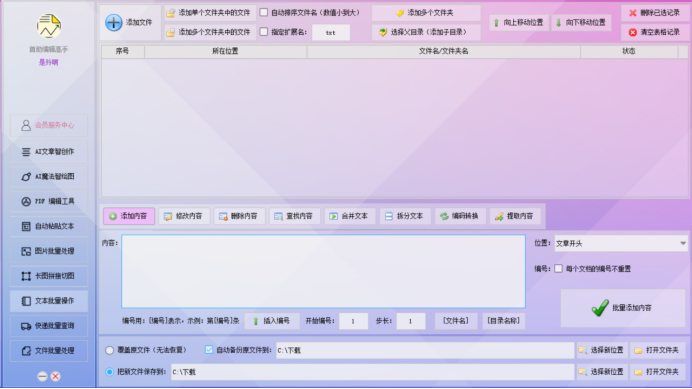Click the 步长 input field
Screen dimensions: 692x389
(411, 321)
